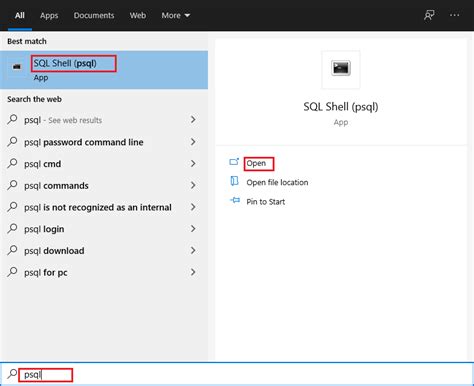Screen dimensions: 474x386
Task: Select the Web filter tab
Action: click(138, 15)
